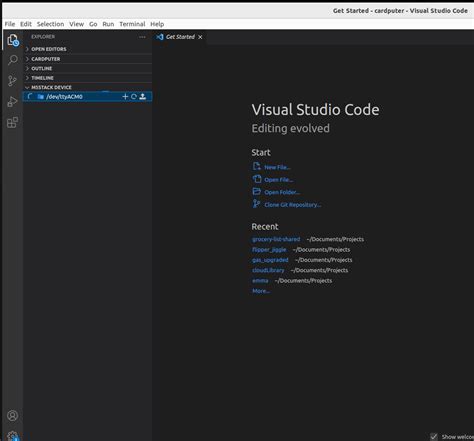The width and height of the screenshot is (474, 441).
Task: Open recent project flipper_jiggle
Action: click(269, 250)
